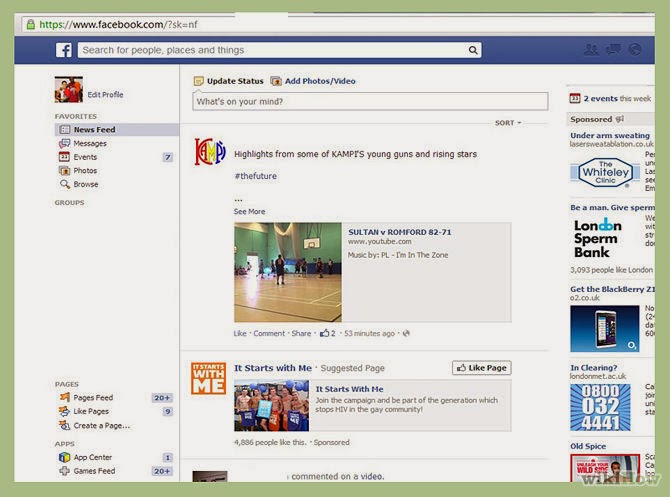Click the Events calendar sidebar icon
This screenshot has height=497, width=670.
tap(65, 157)
